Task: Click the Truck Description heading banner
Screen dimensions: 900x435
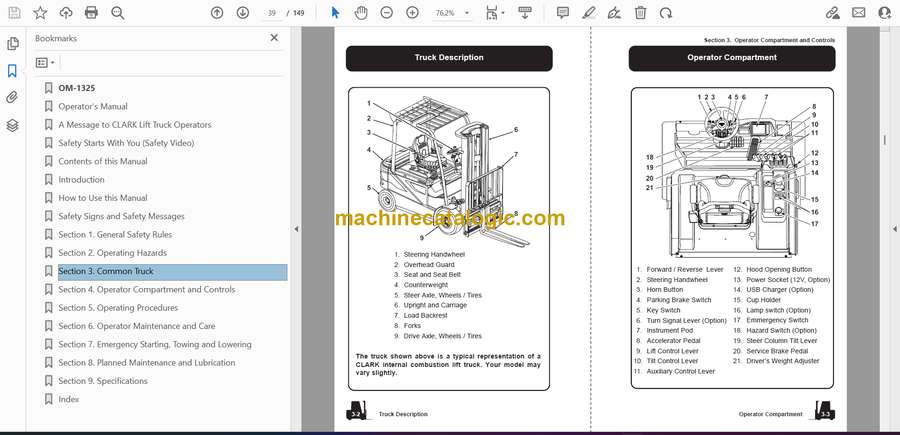Action: click(x=449, y=58)
